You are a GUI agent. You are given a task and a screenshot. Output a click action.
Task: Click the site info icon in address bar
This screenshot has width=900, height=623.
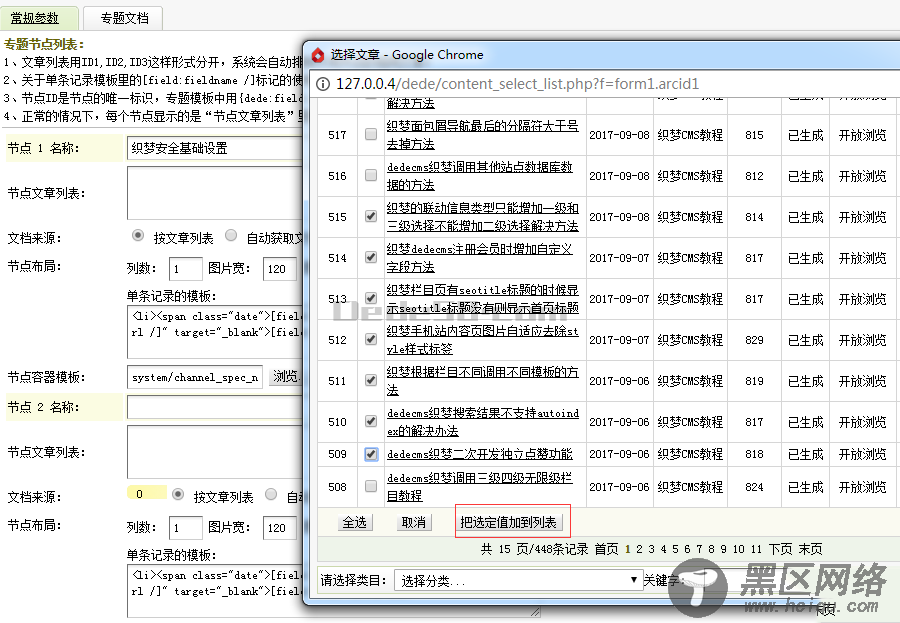pyautogui.click(x=323, y=84)
